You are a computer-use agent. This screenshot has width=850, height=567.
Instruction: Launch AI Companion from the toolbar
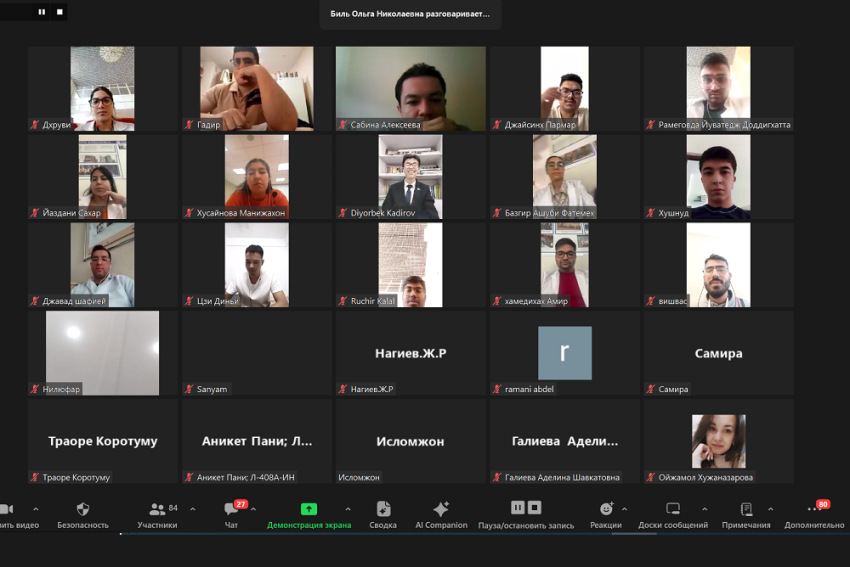[440, 510]
